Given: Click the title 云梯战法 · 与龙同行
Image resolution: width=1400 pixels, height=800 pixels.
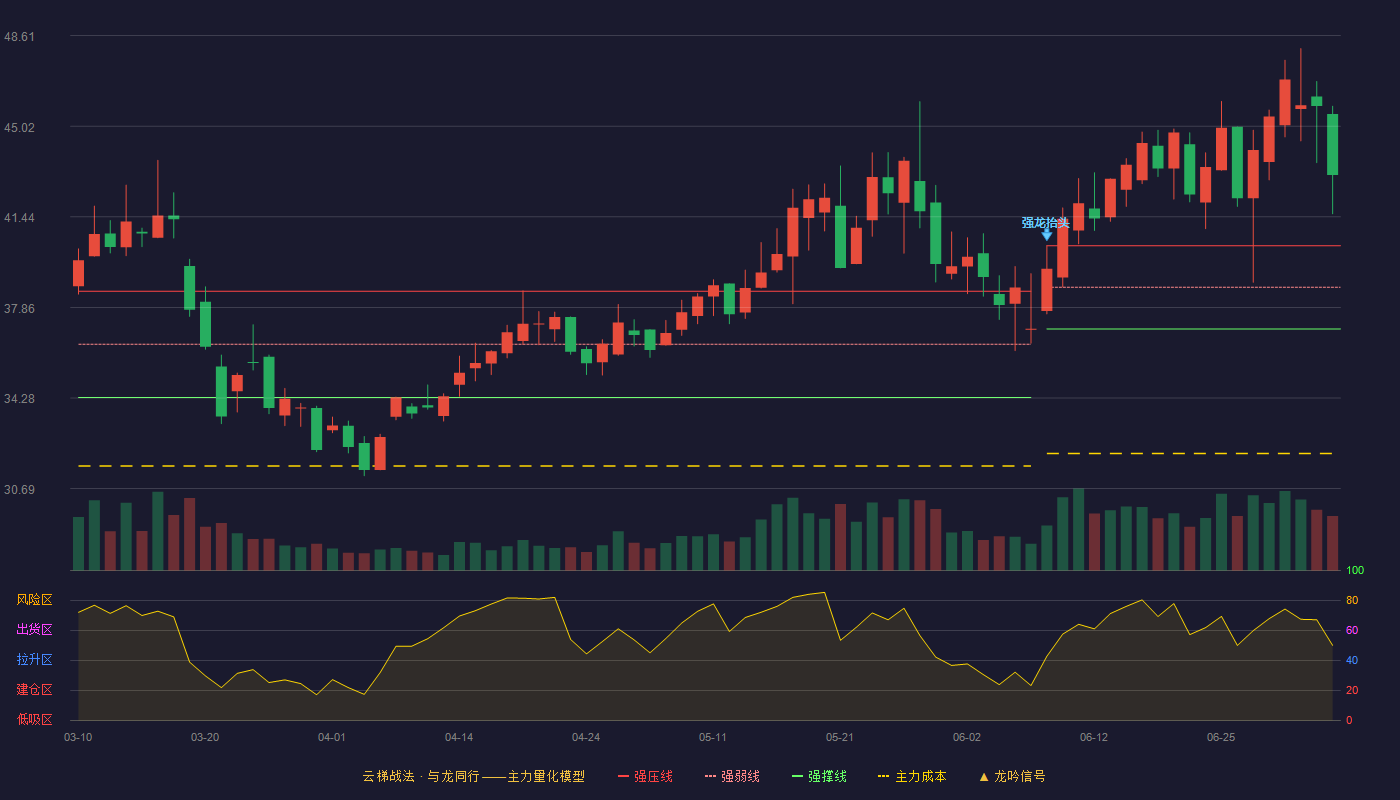Looking at the screenshot, I should [x=421, y=776].
